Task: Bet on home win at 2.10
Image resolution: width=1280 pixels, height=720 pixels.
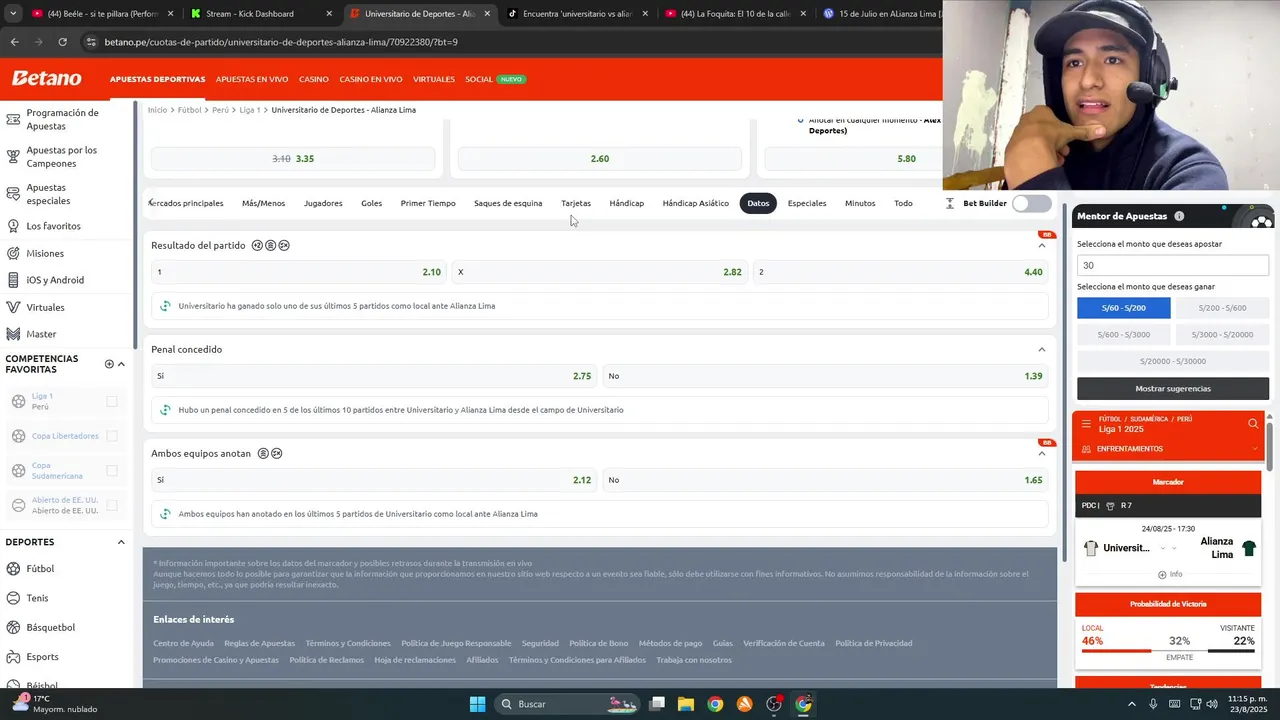Action: (299, 272)
